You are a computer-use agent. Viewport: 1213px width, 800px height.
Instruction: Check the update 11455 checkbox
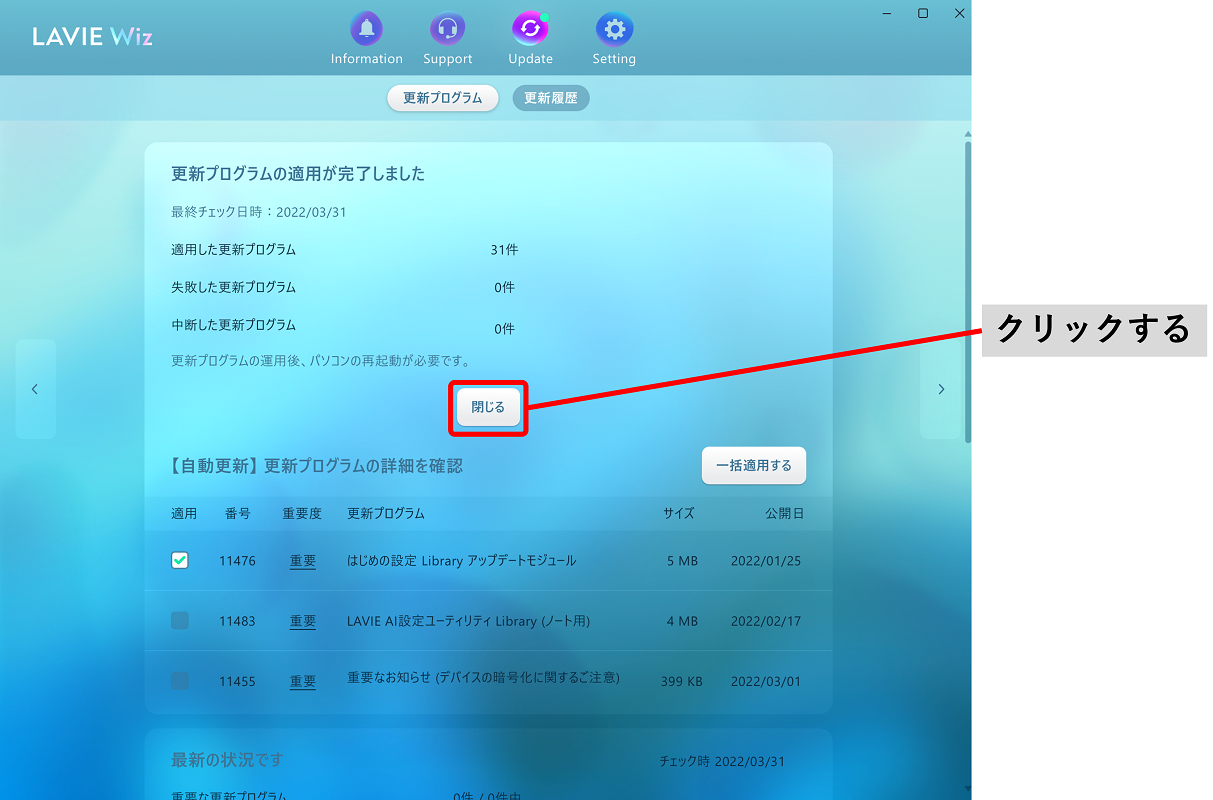tap(180, 681)
